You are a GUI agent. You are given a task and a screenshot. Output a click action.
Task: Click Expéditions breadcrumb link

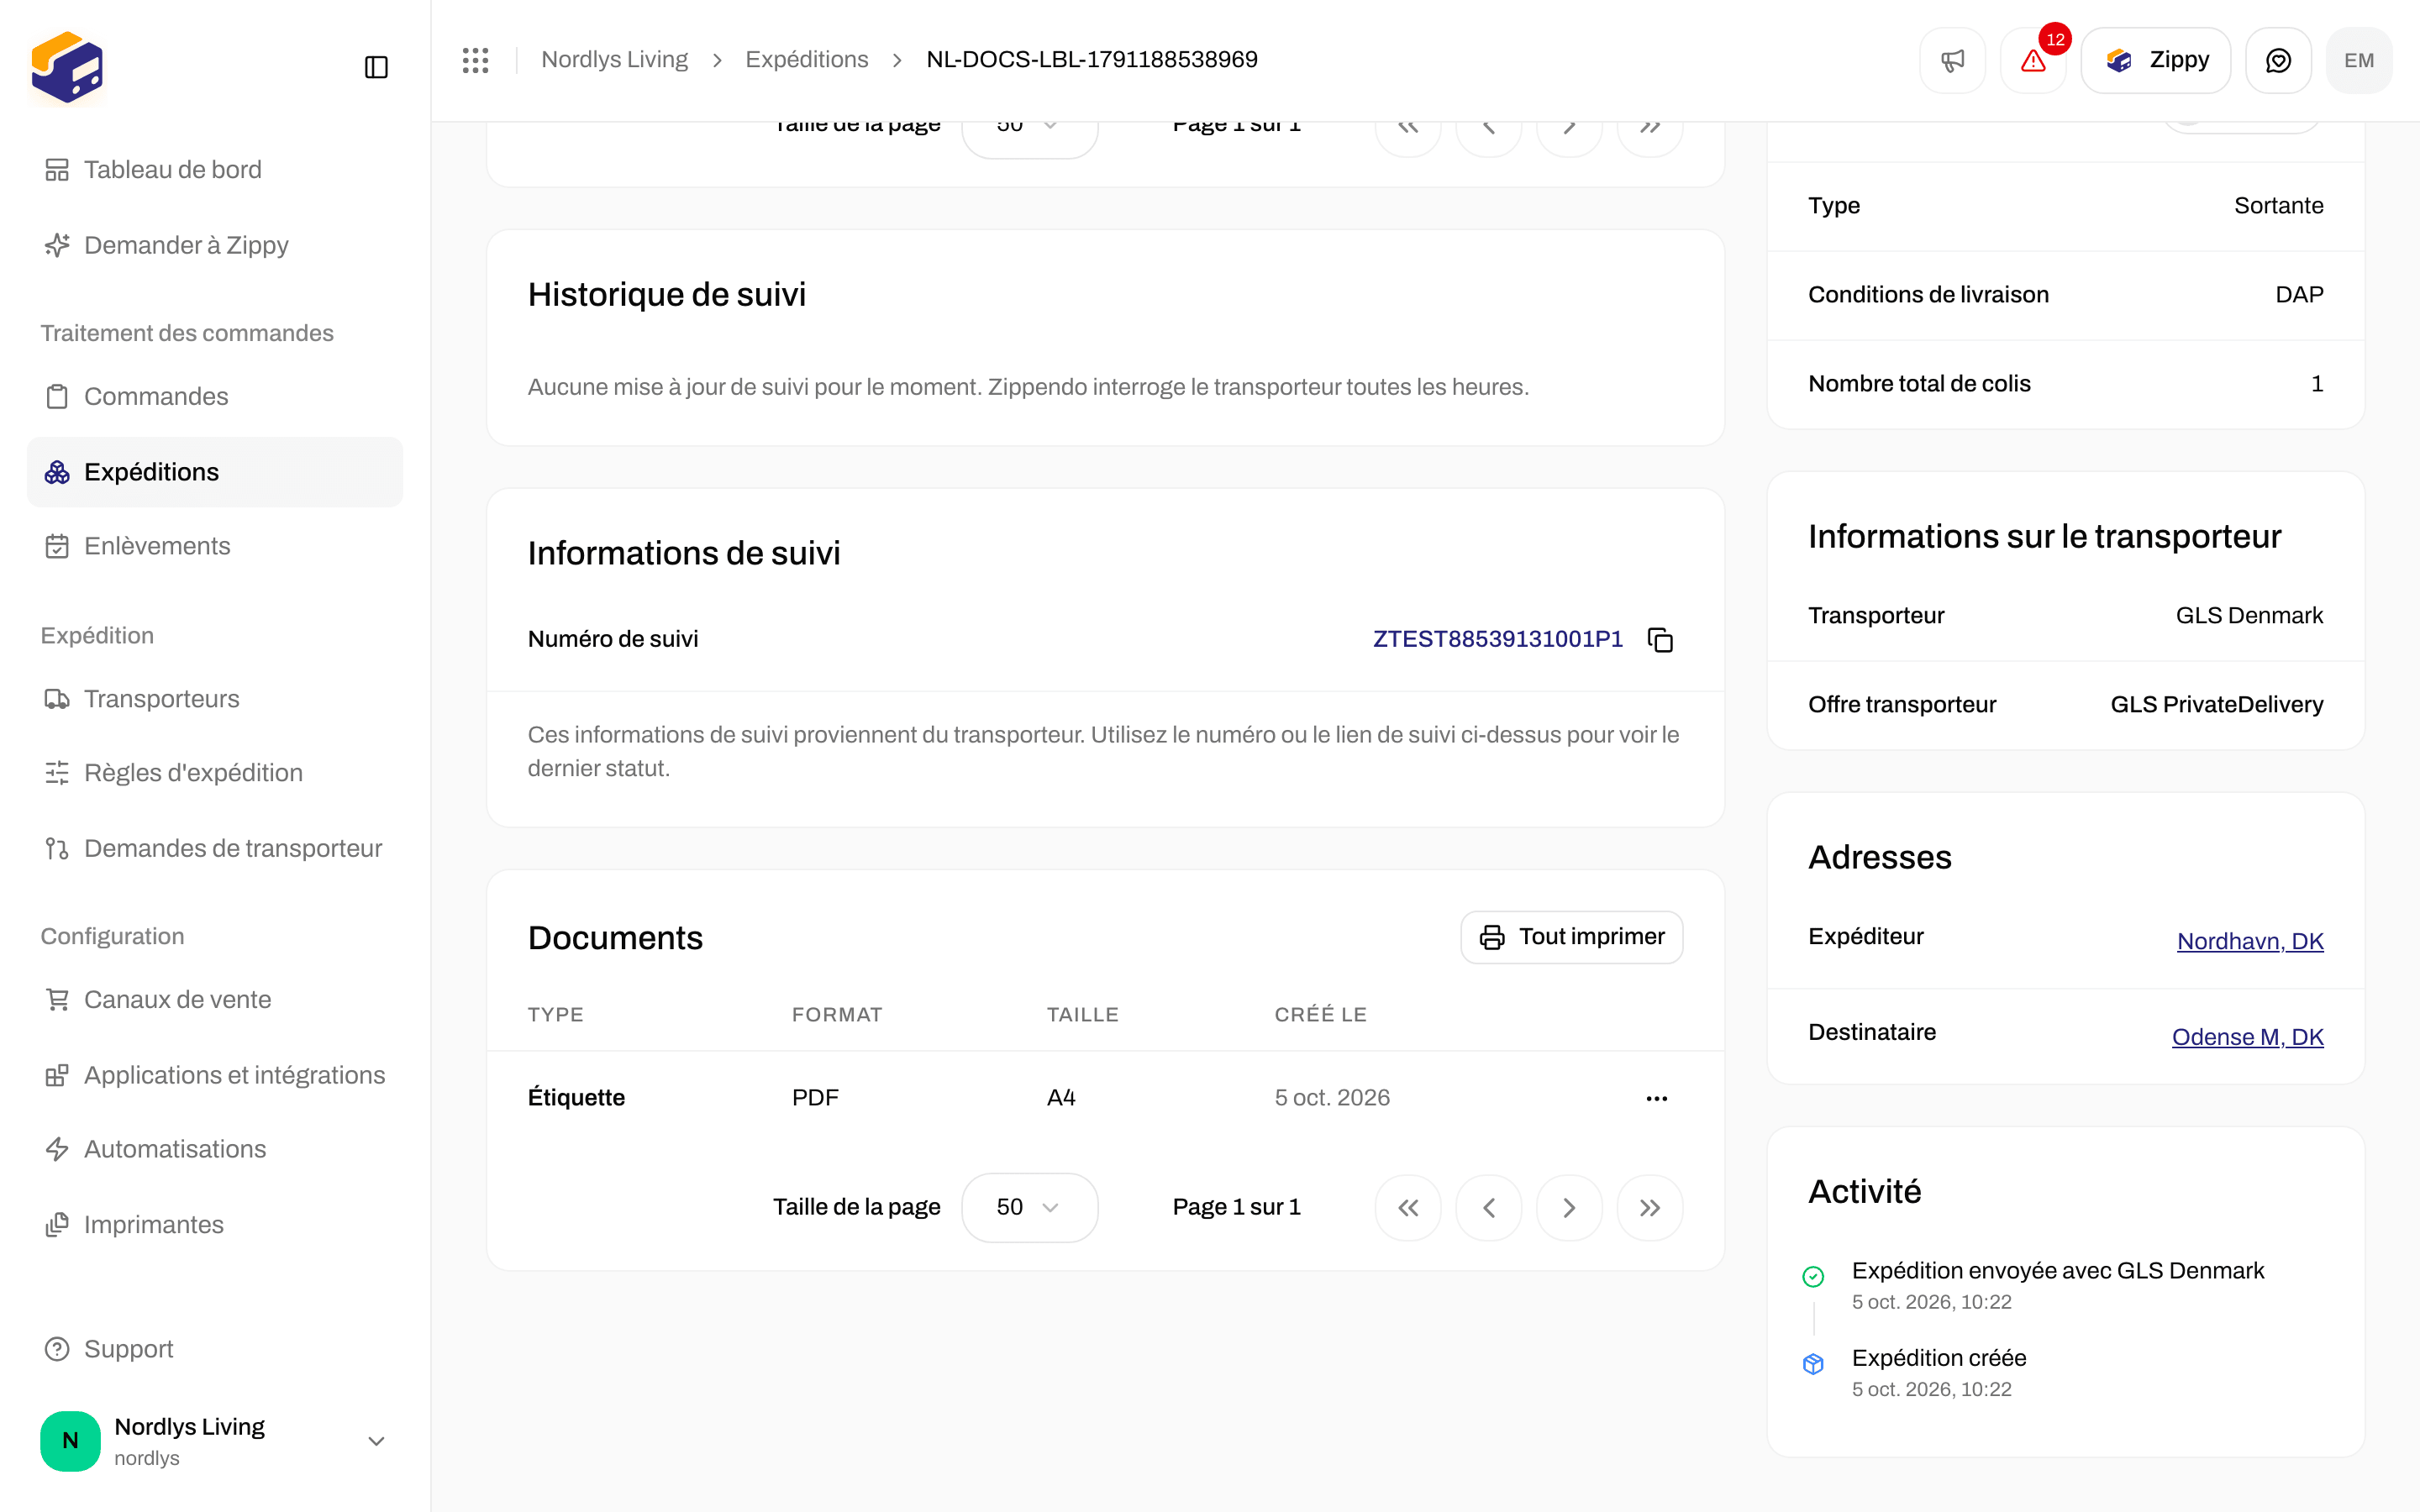click(x=806, y=60)
